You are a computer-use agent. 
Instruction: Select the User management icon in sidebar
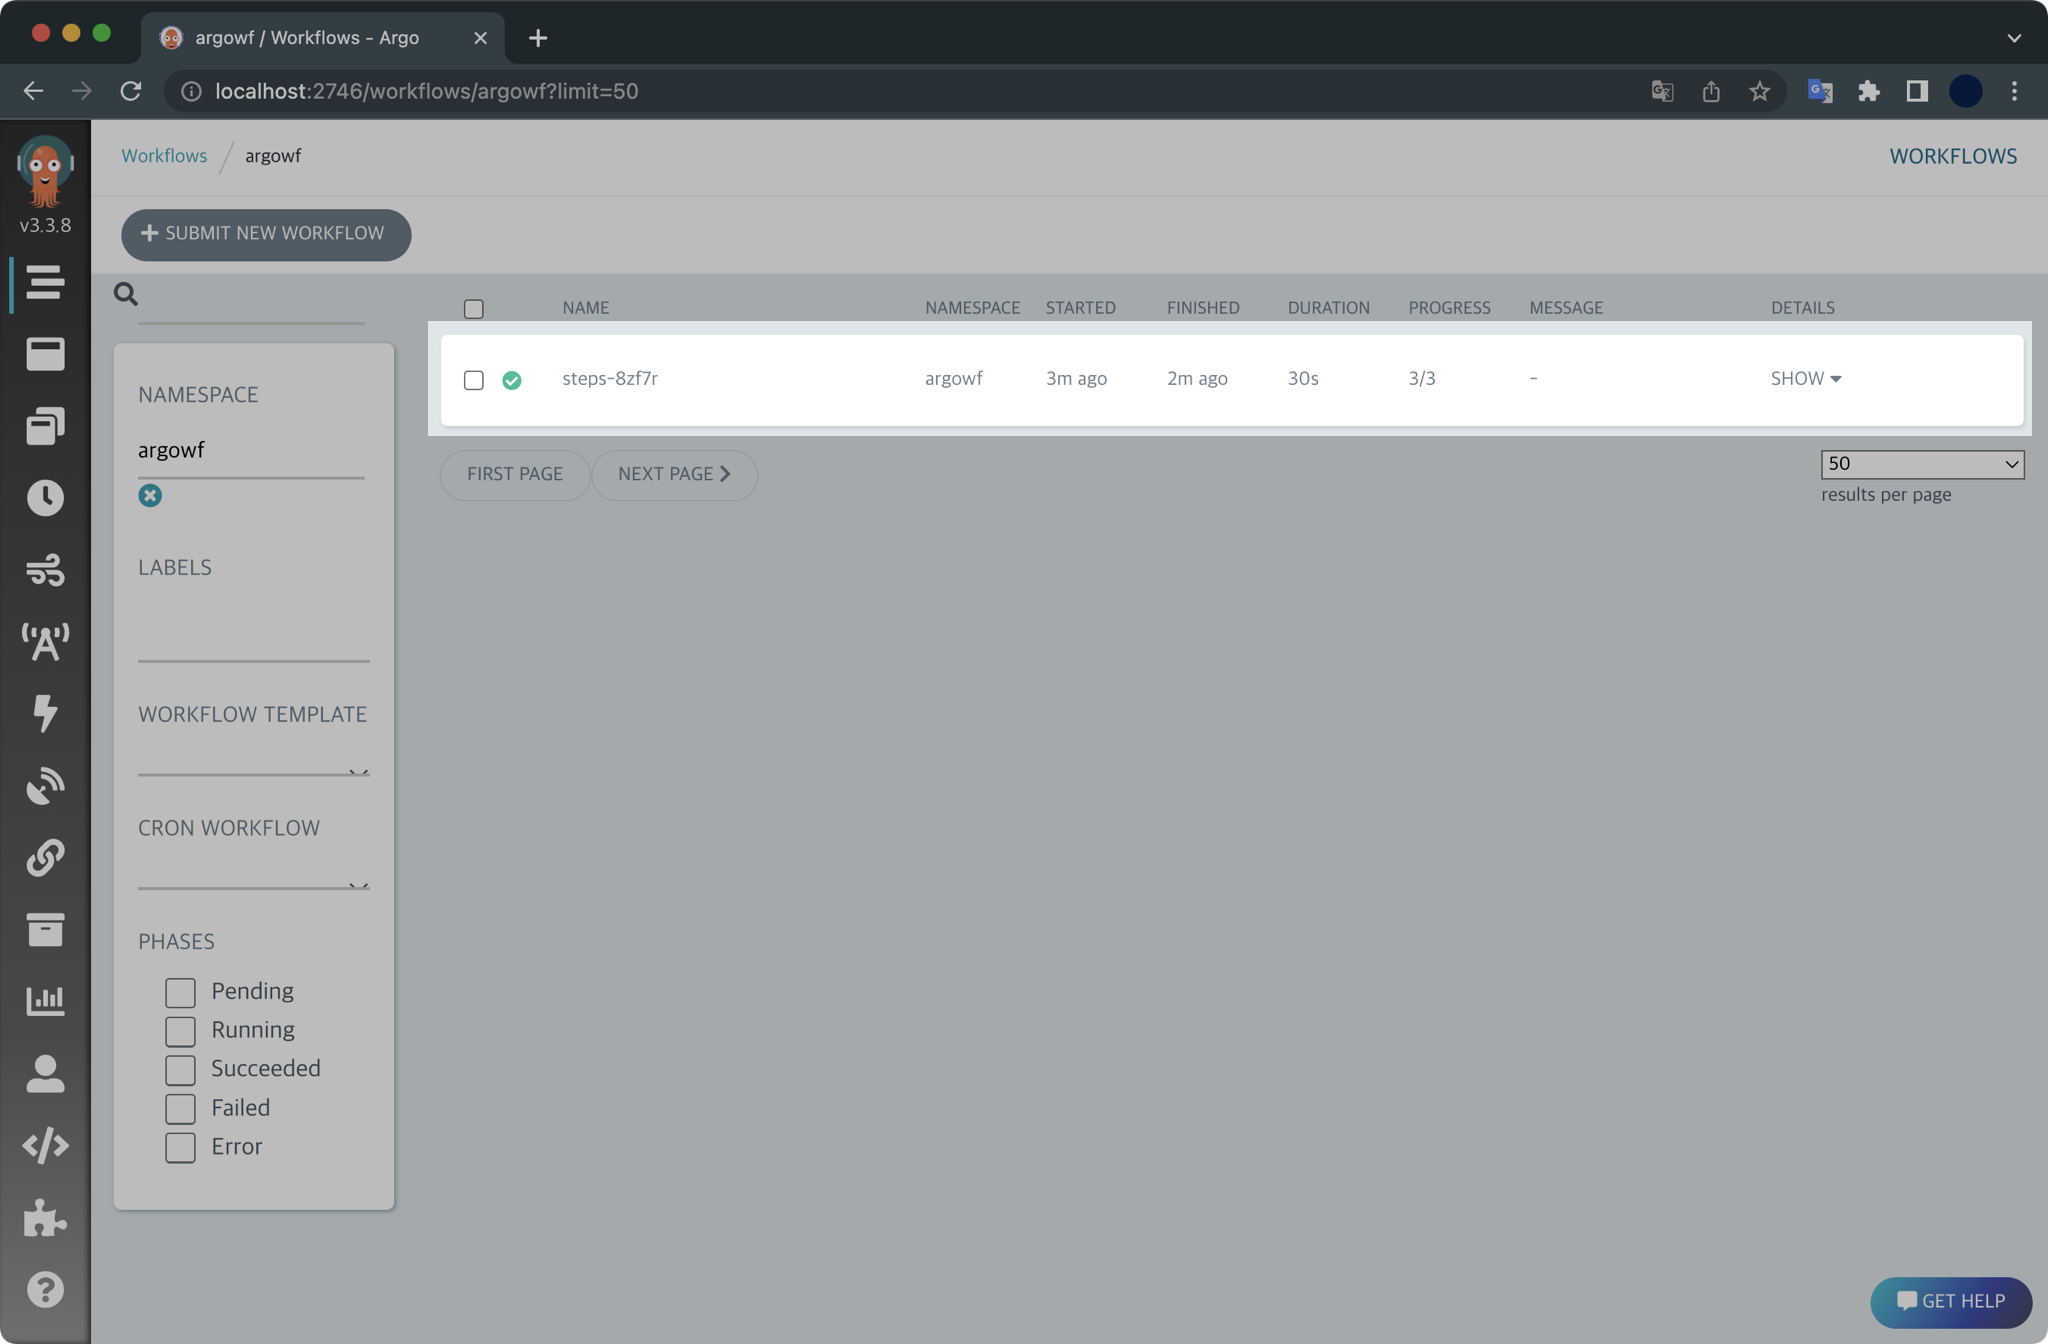click(45, 1071)
